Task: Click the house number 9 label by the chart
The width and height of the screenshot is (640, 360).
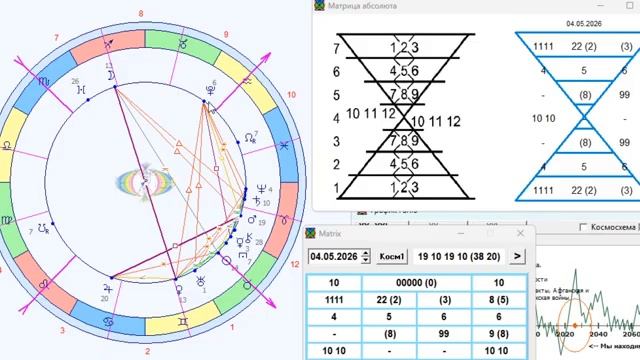Action: (226, 34)
